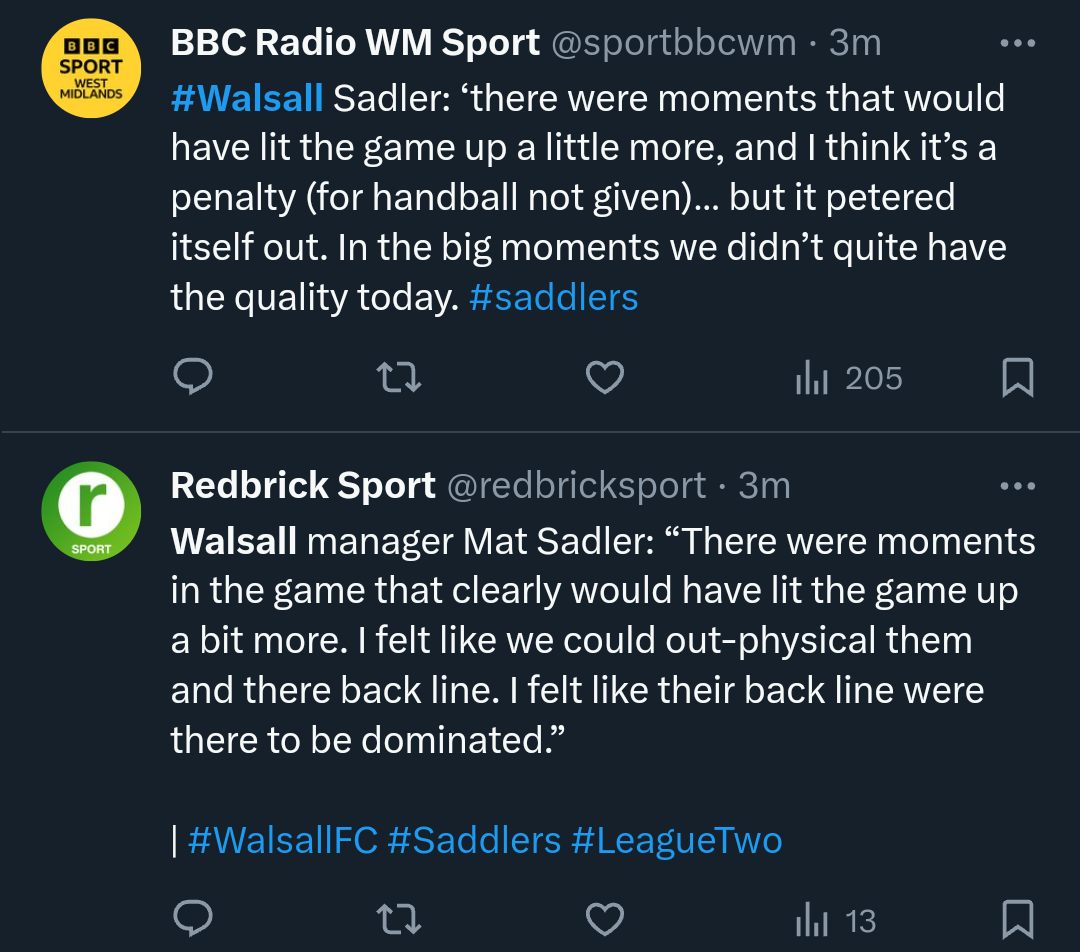This screenshot has height=952, width=1080.
Task: Reply to the BBC Radio WM Sport tweet
Action: pos(192,378)
